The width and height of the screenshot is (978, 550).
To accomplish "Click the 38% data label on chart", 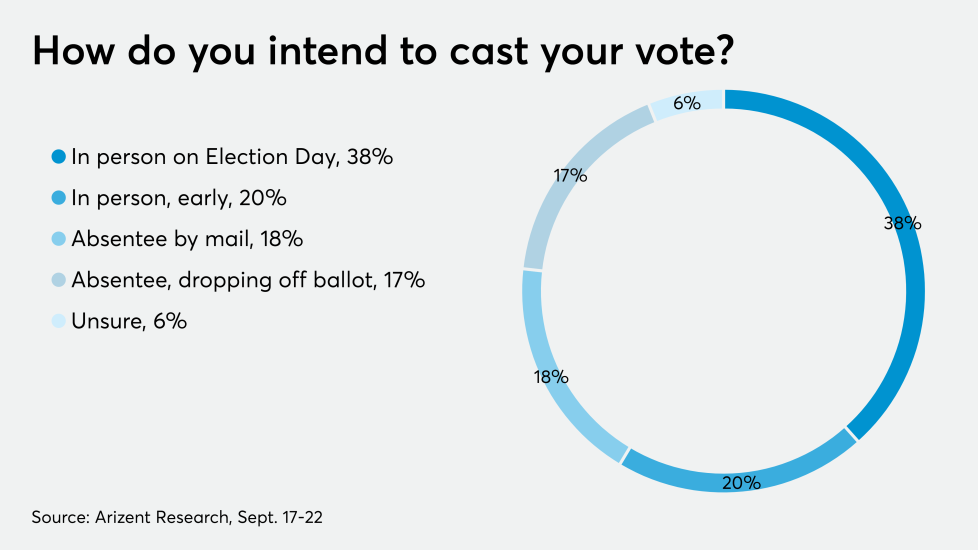I will (x=901, y=223).
